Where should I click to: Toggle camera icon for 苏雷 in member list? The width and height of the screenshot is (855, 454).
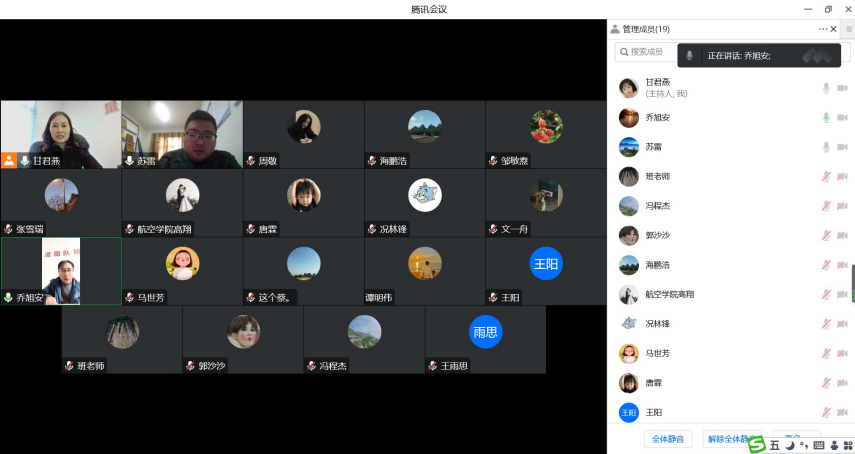[842, 147]
